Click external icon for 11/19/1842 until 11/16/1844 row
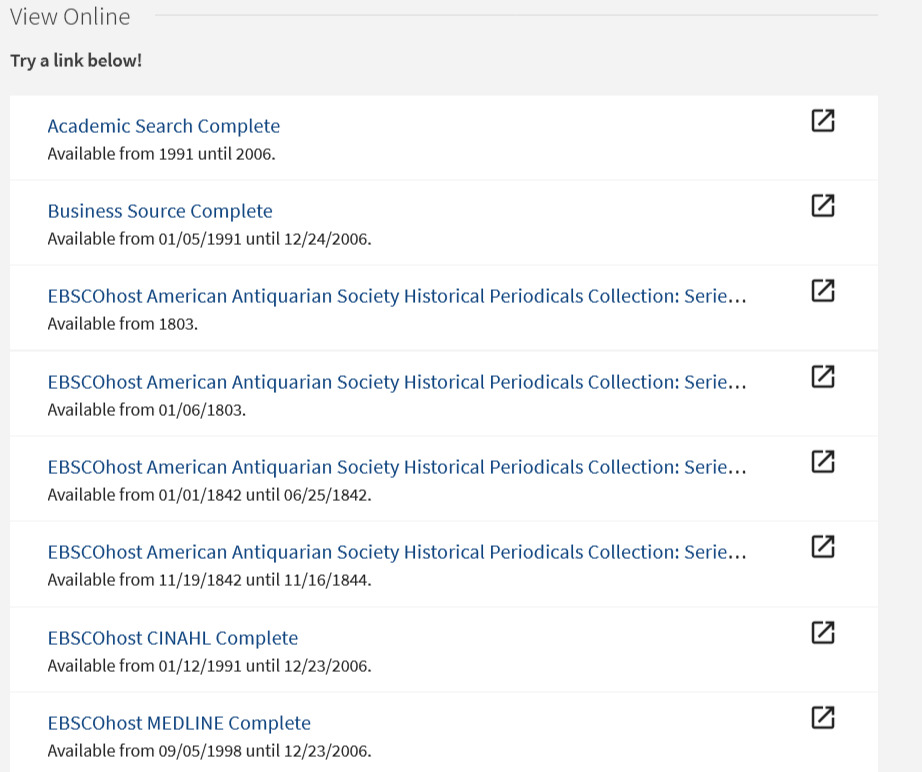This screenshot has width=922, height=772. pyautogui.click(x=822, y=547)
